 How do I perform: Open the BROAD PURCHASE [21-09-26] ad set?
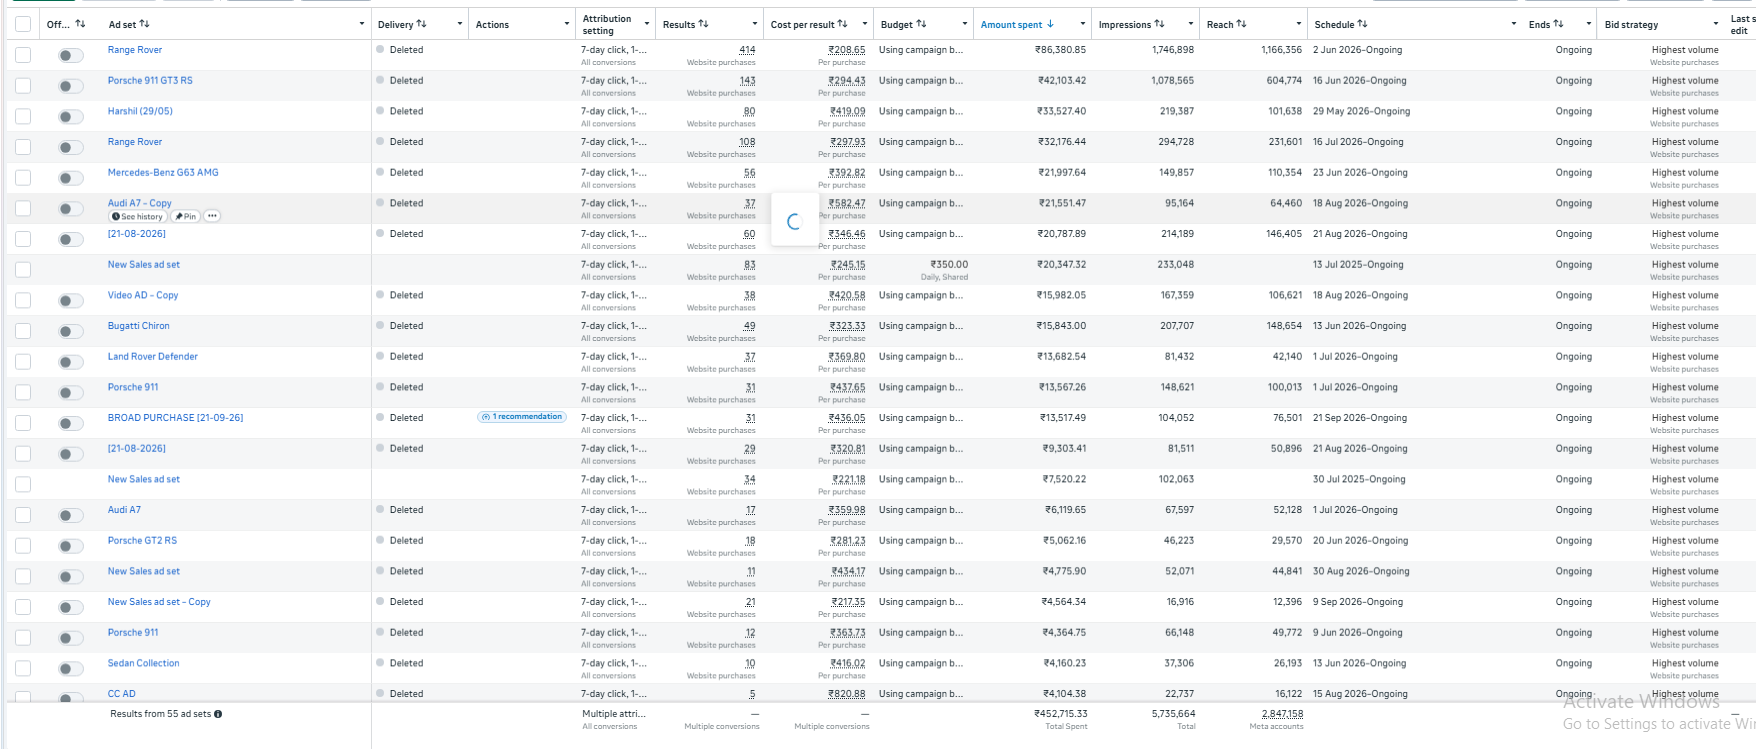[x=176, y=418]
